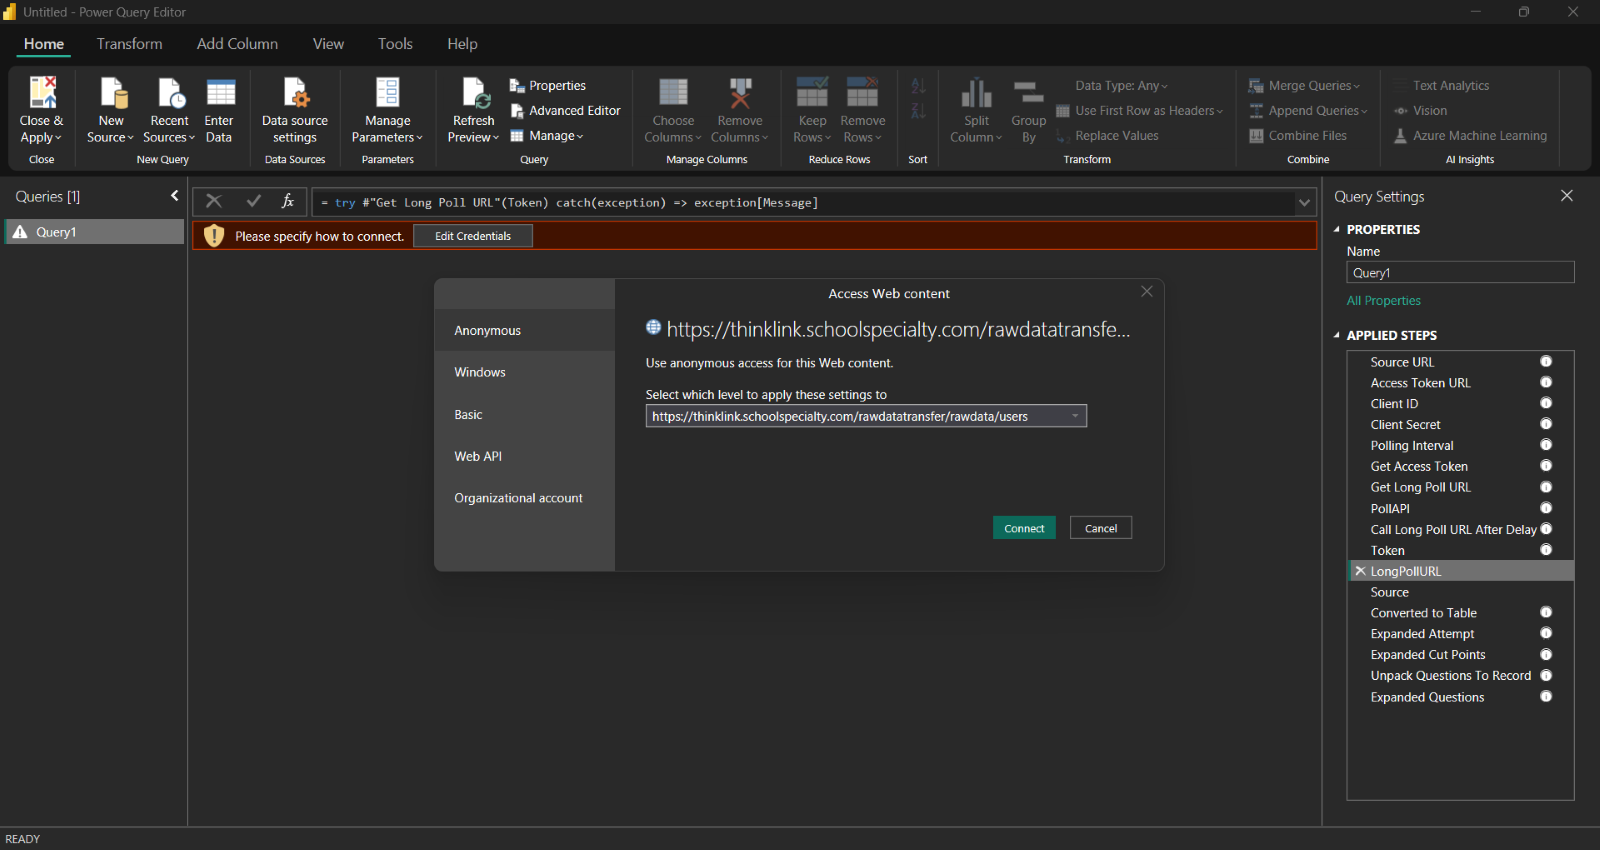Viewport: 1600px width, 850px height.
Task: Switch to the Add Column tab
Action: click(x=237, y=44)
